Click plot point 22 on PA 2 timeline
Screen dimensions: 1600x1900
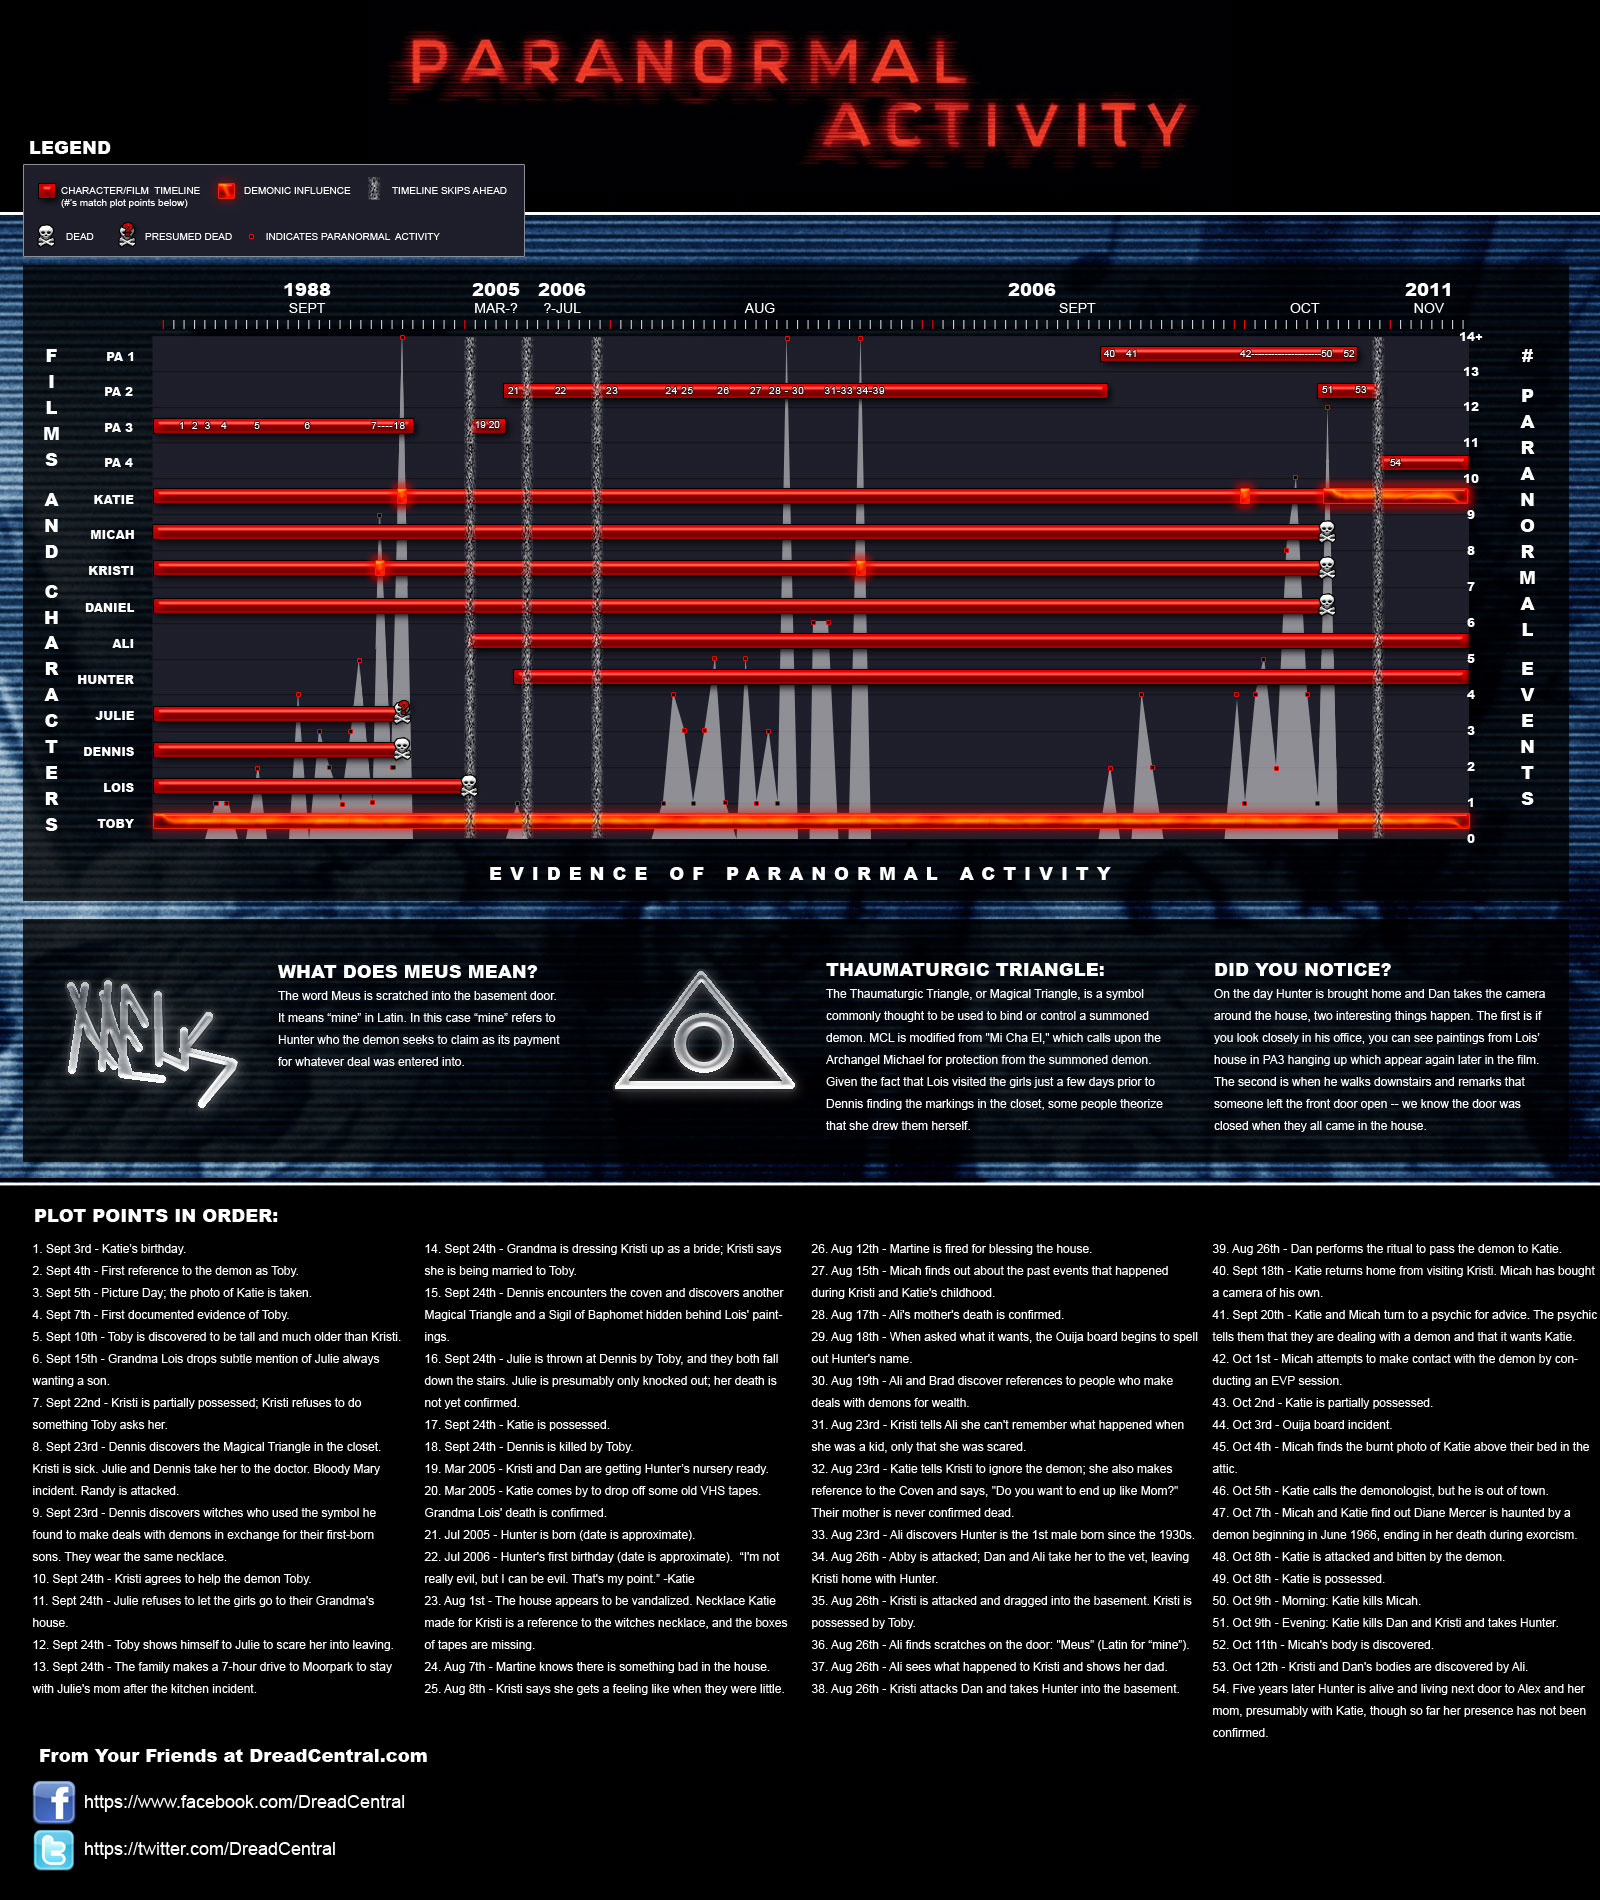tap(560, 391)
